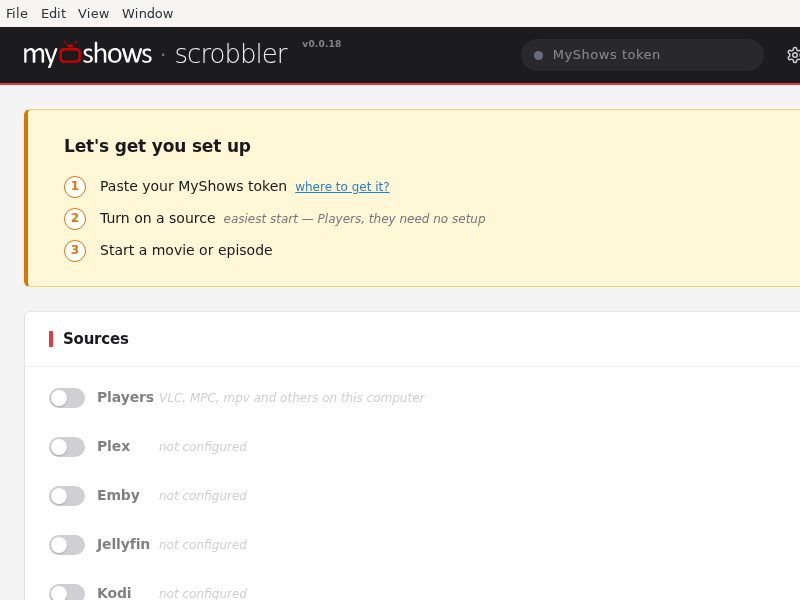Enable the Emby source switch
This screenshot has width=800, height=600.
tap(67, 496)
